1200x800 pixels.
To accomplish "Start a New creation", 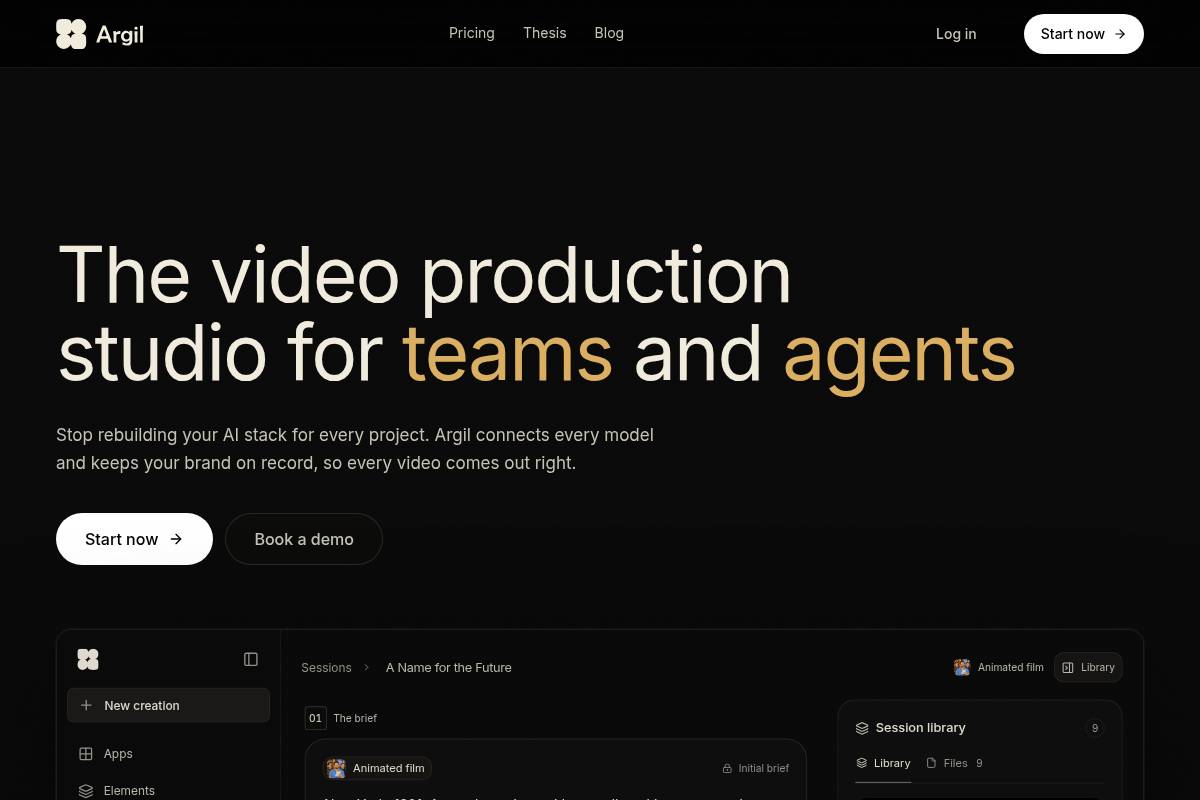I will [168, 705].
